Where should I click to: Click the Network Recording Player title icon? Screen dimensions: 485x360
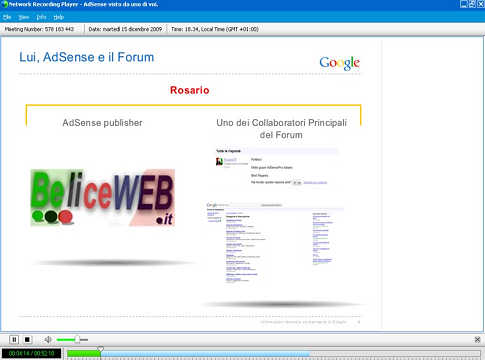(4, 4)
